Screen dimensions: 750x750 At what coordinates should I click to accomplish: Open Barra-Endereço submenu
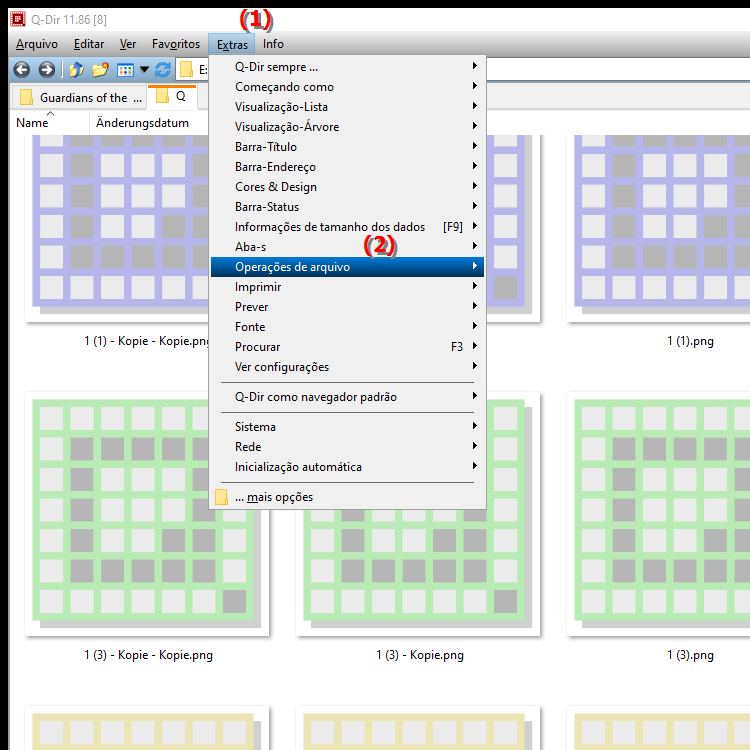click(x=347, y=167)
